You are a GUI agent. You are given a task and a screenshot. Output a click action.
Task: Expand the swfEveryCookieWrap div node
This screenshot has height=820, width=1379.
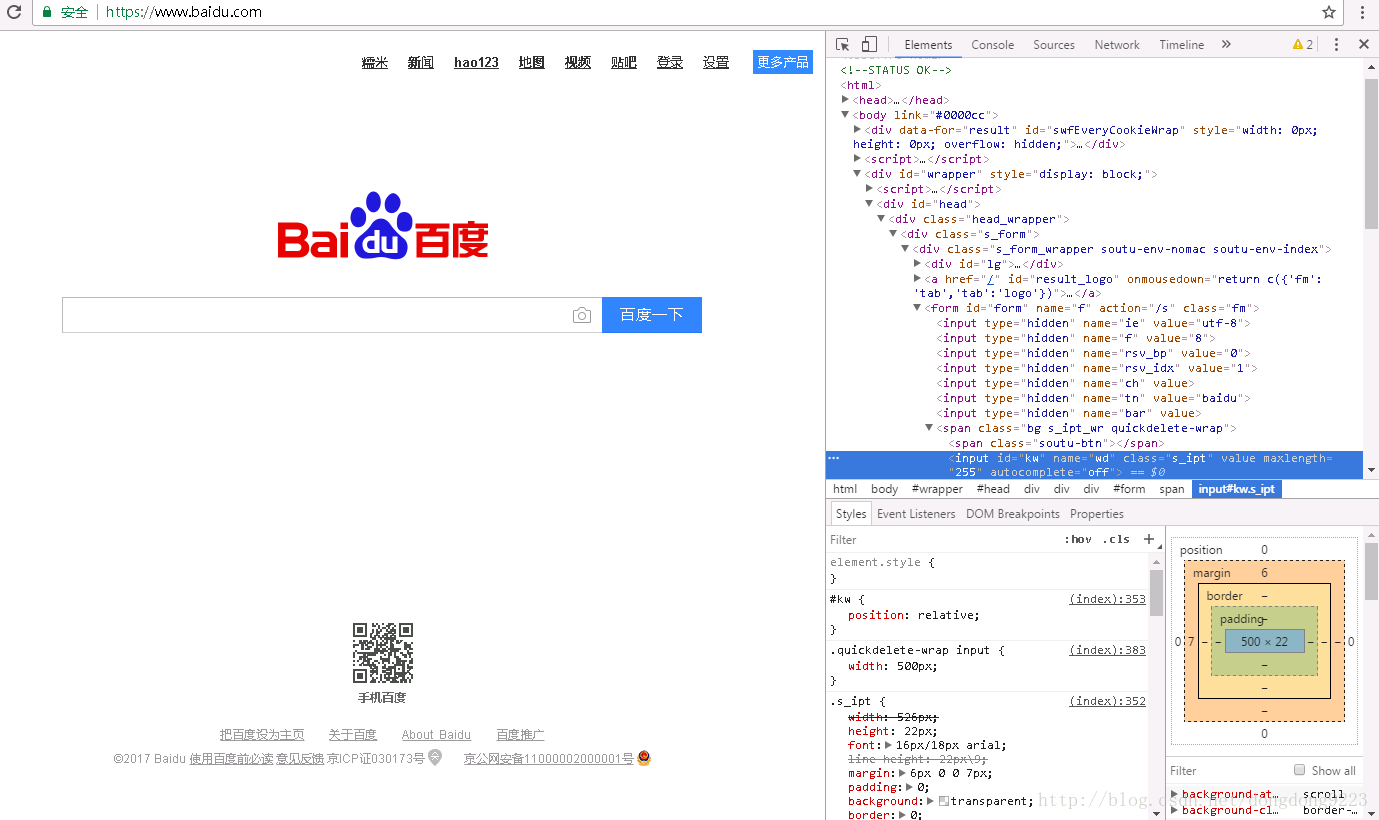point(858,130)
